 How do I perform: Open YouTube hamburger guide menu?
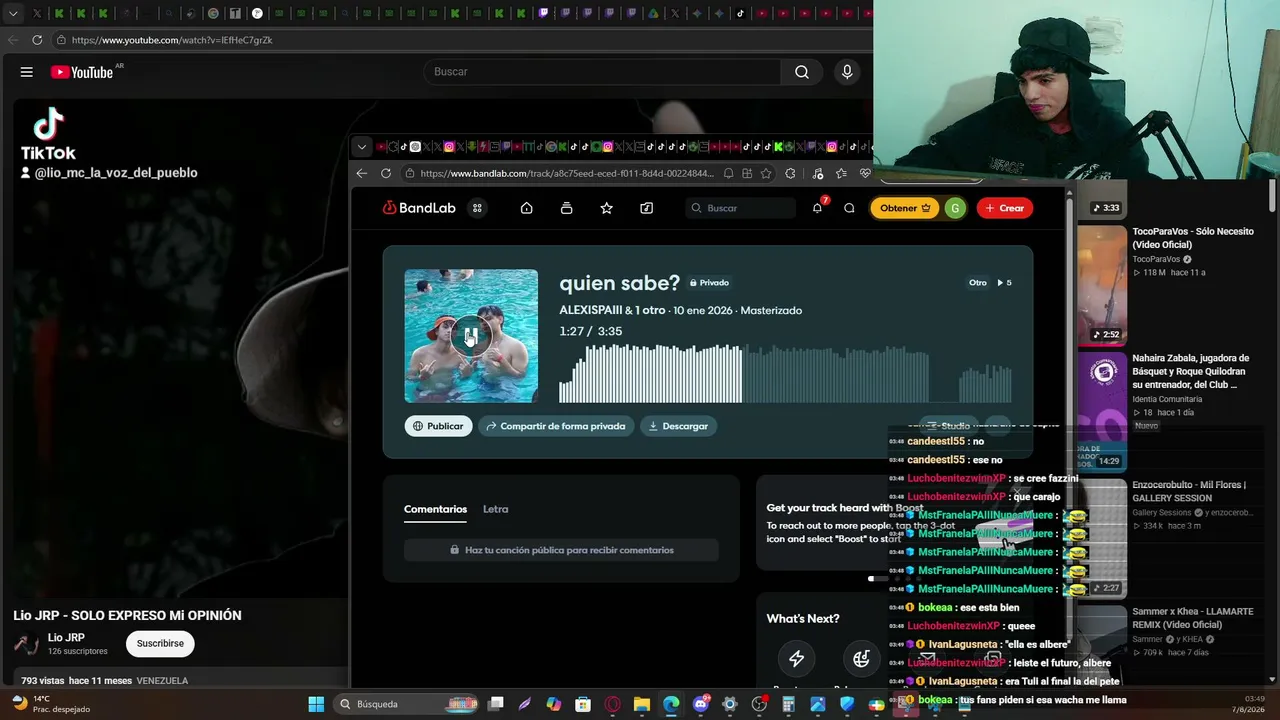click(27, 72)
